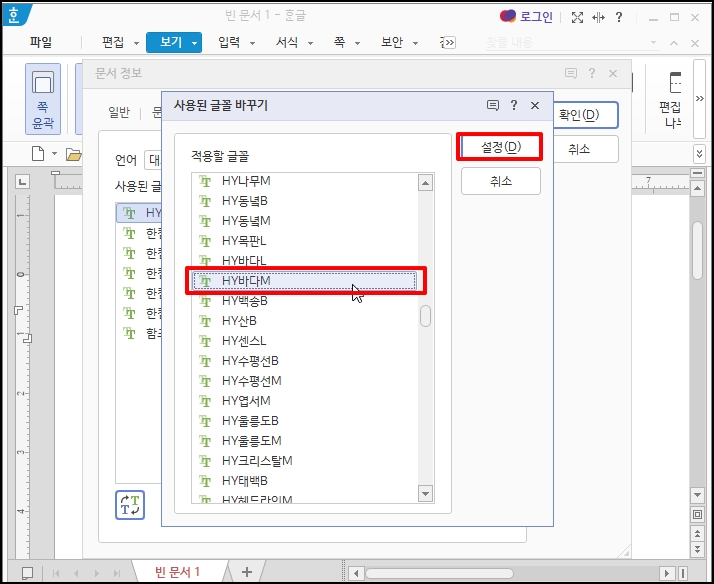This screenshot has height=584, width=714.
Task: Click 취소 in the 사용된 글꼴 바꾸기 dialog
Action: [x=501, y=181]
